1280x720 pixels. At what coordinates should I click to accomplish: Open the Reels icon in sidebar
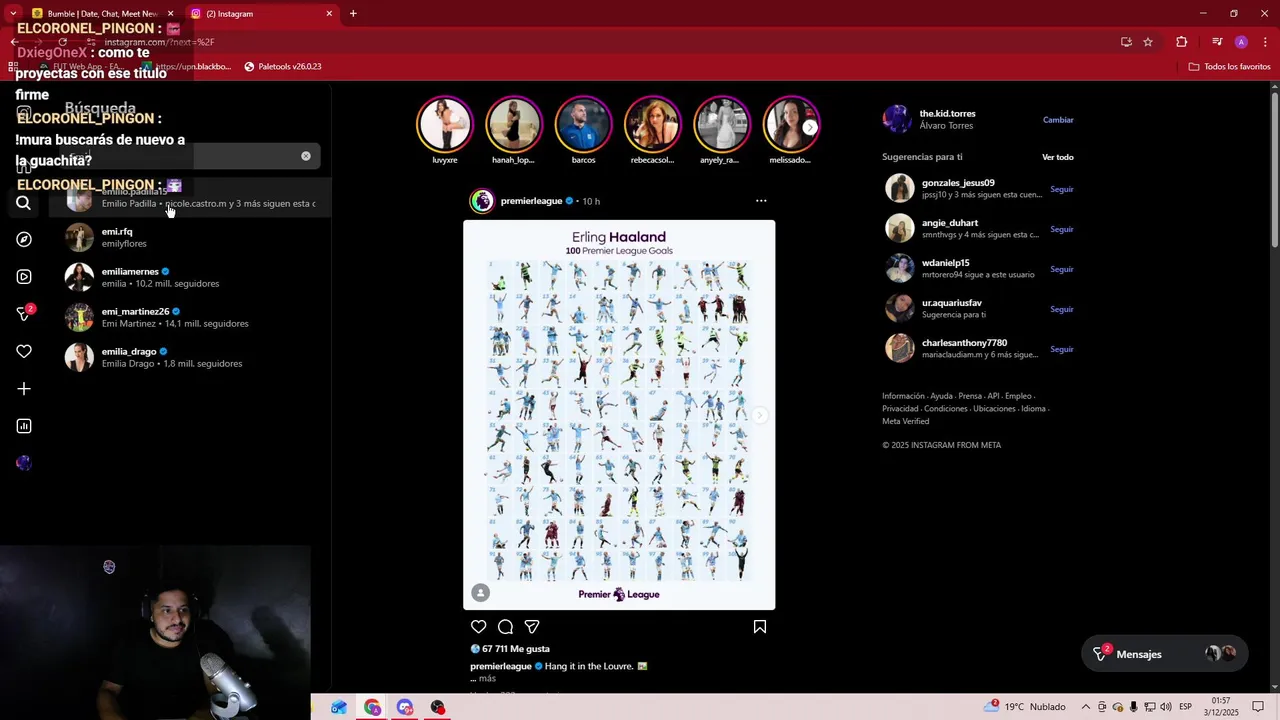tap(24, 277)
